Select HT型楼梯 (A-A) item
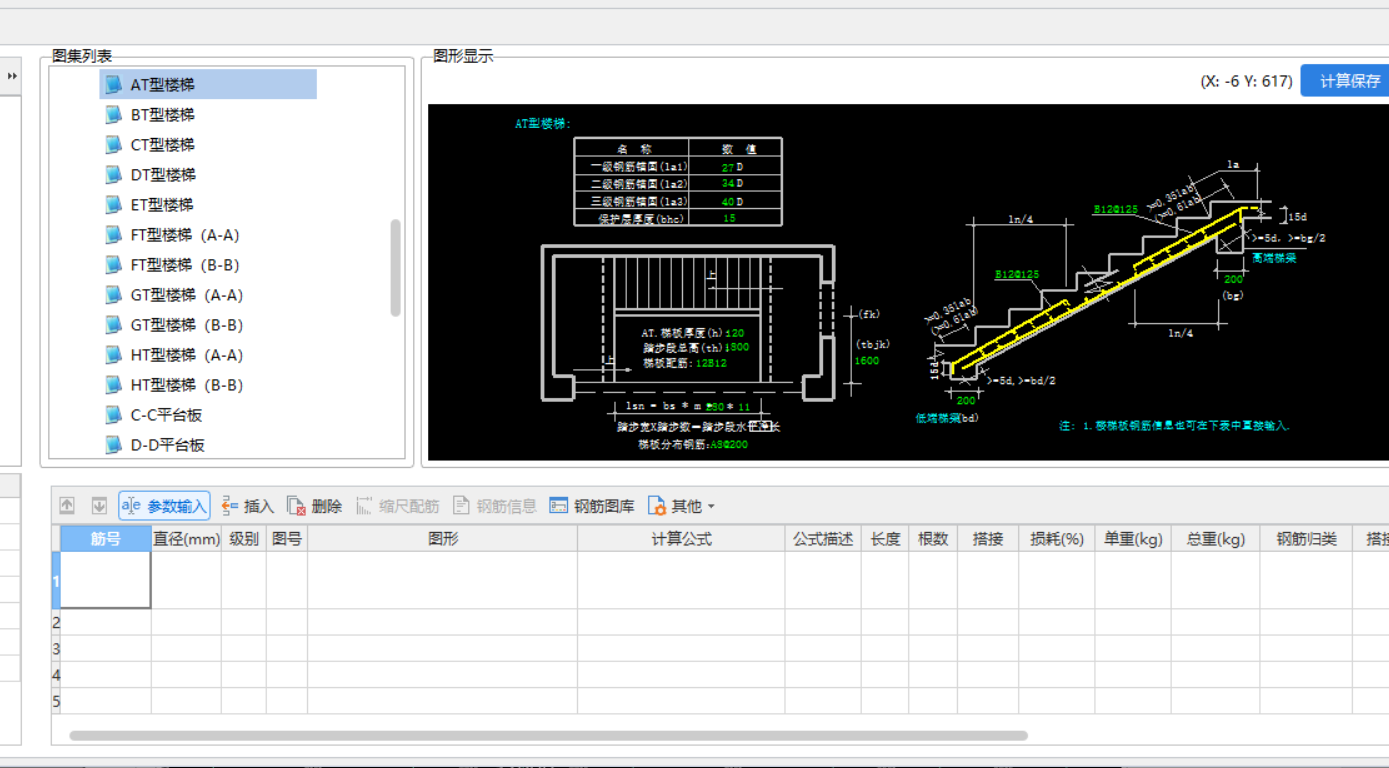 [x=174, y=355]
